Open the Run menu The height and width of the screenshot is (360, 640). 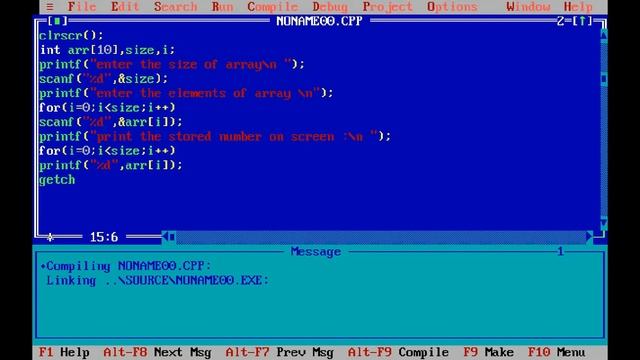click(222, 7)
